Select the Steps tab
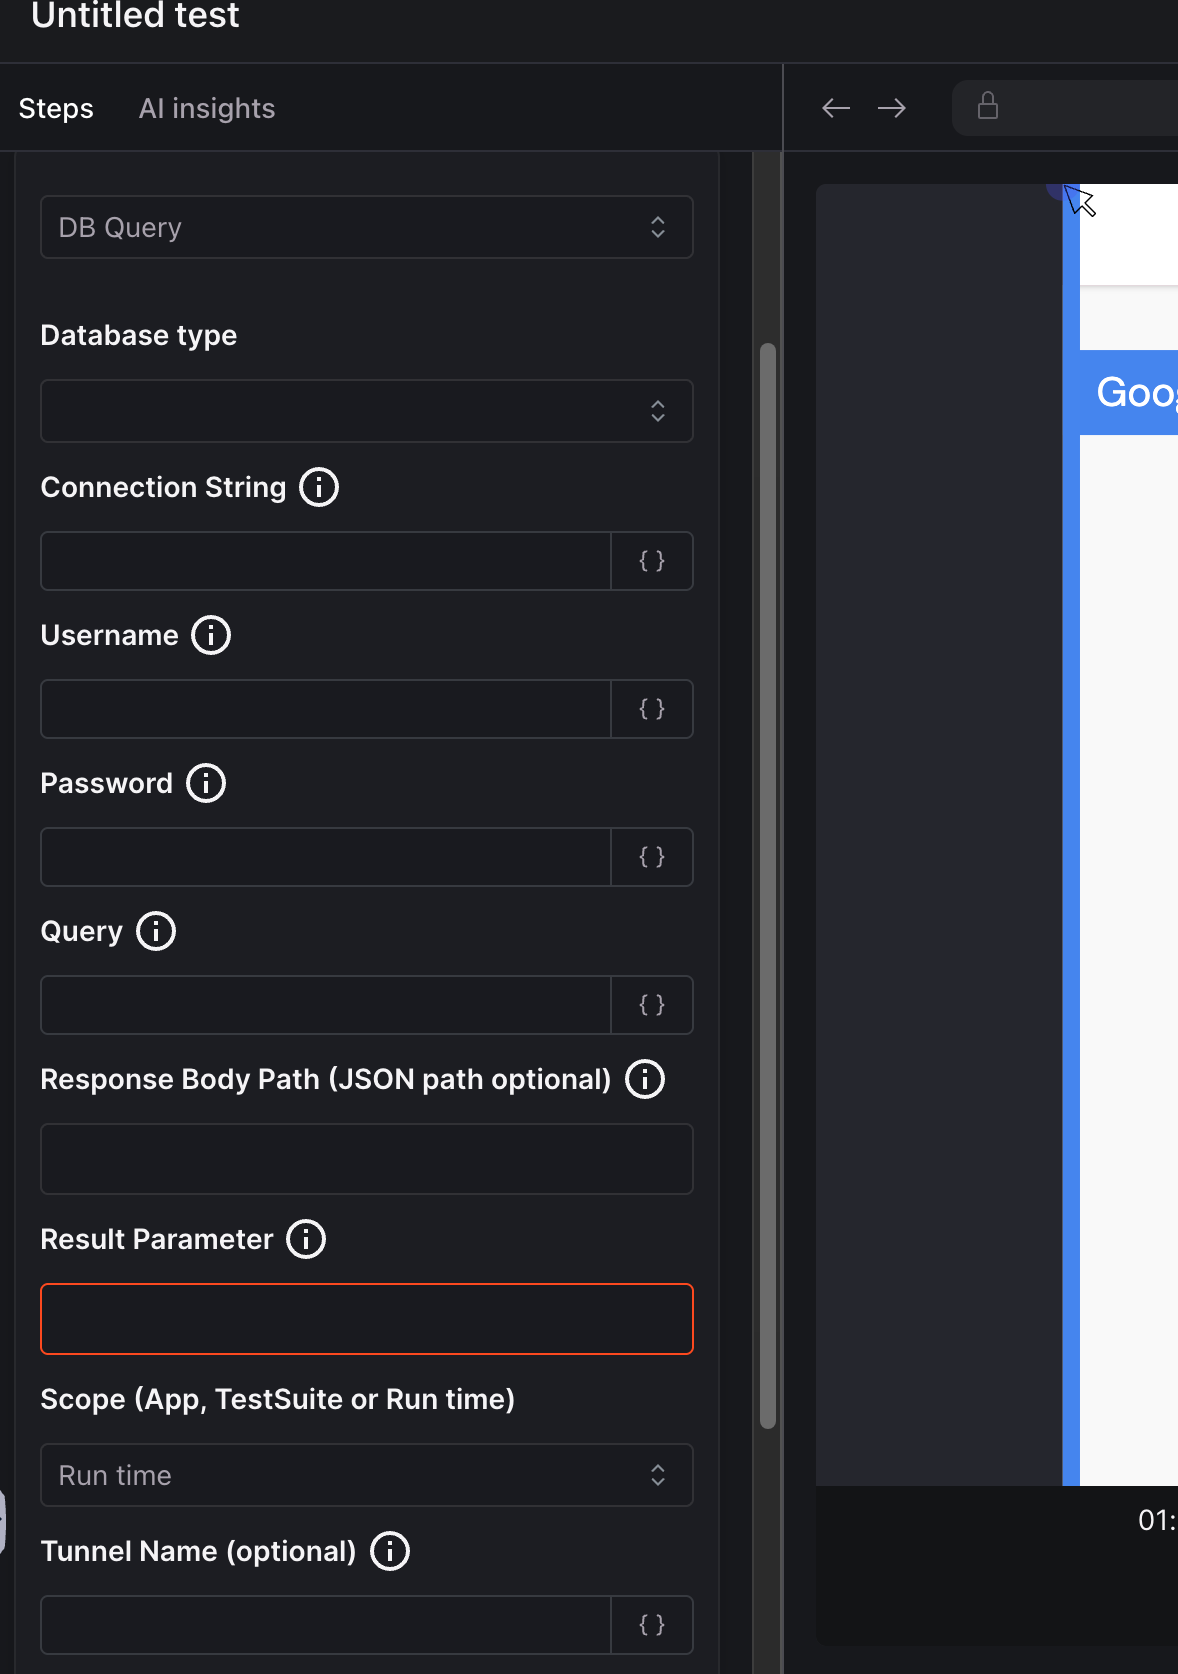 [x=56, y=108]
